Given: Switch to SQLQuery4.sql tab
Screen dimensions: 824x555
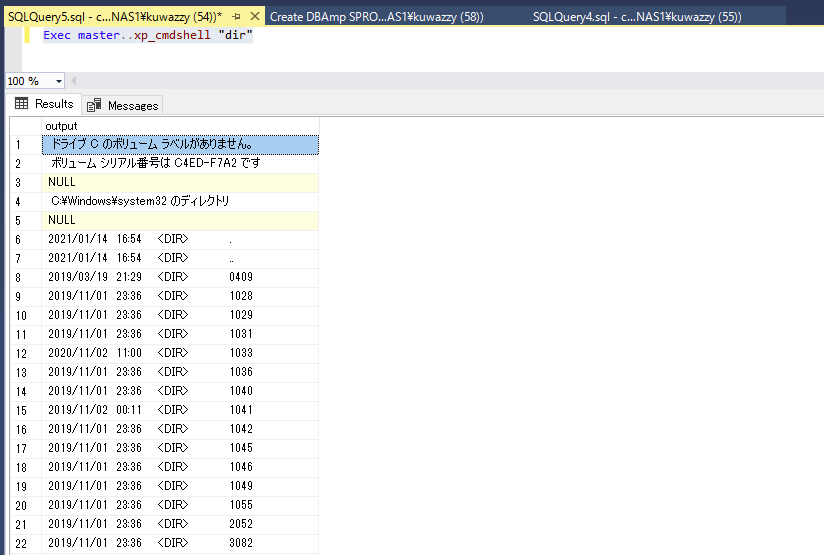Looking at the screenshot, I should 637,17.
